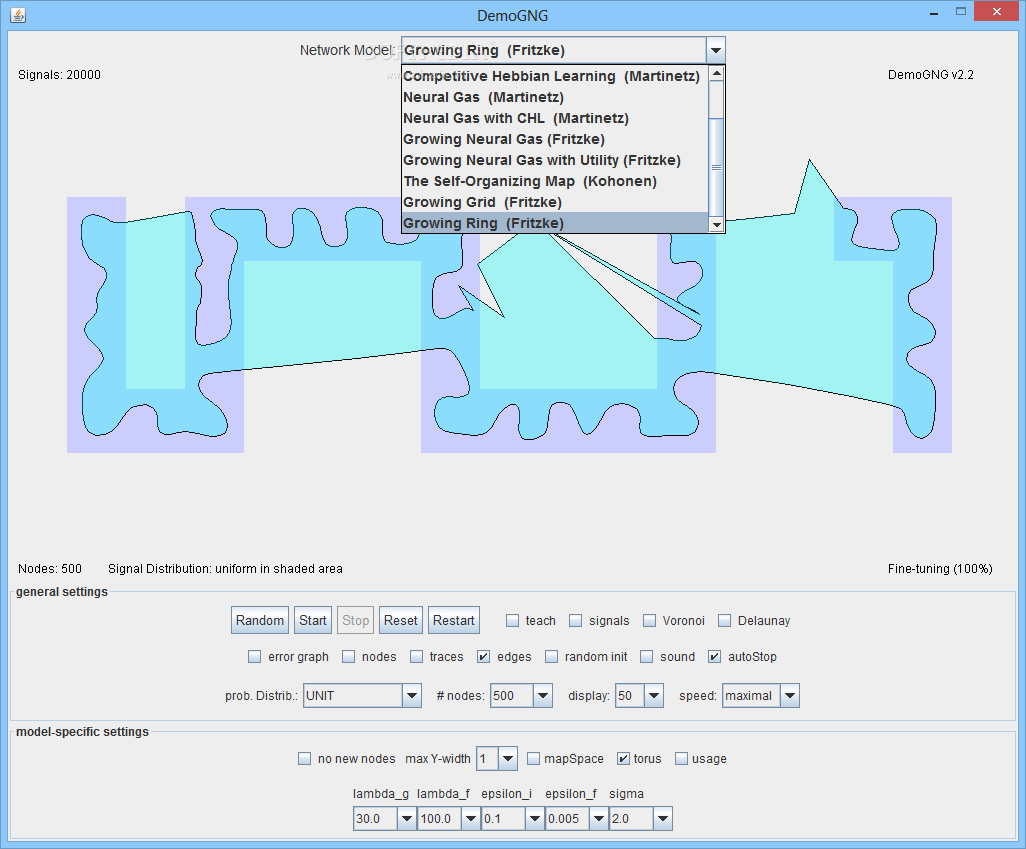The height and width of the screenshot is (849, 1026).
Task: Select Growing Neural Gas (Fritzke) option
Action: [x=555, y=139]
